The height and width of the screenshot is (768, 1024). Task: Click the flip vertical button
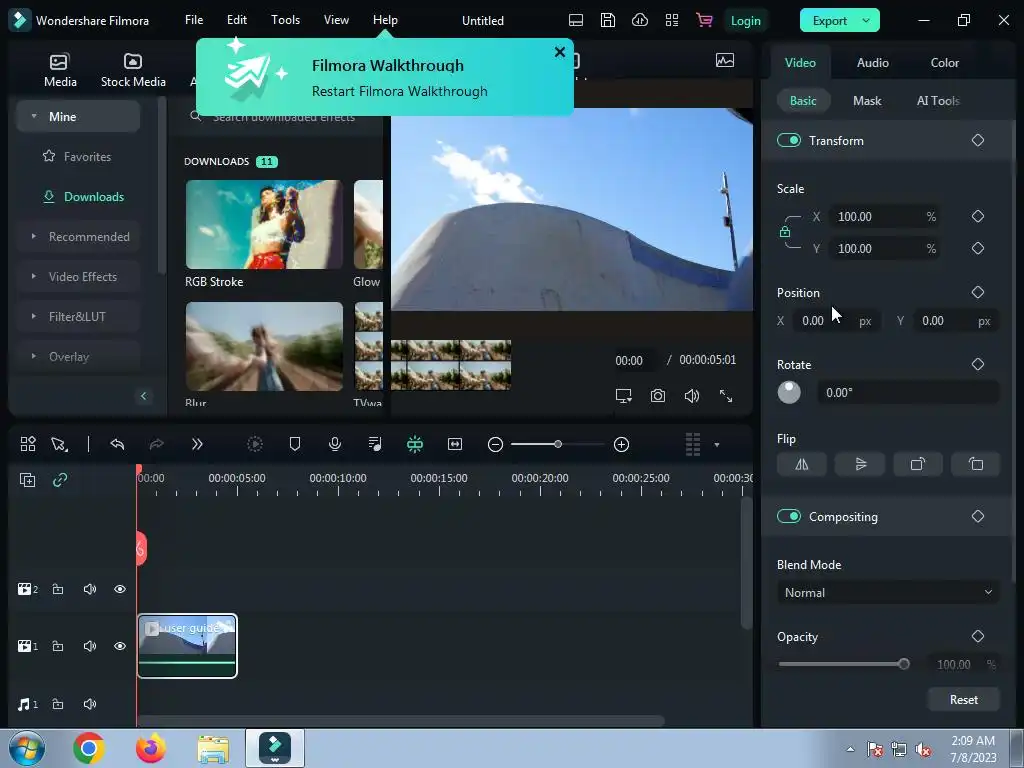tap(860, 464)
